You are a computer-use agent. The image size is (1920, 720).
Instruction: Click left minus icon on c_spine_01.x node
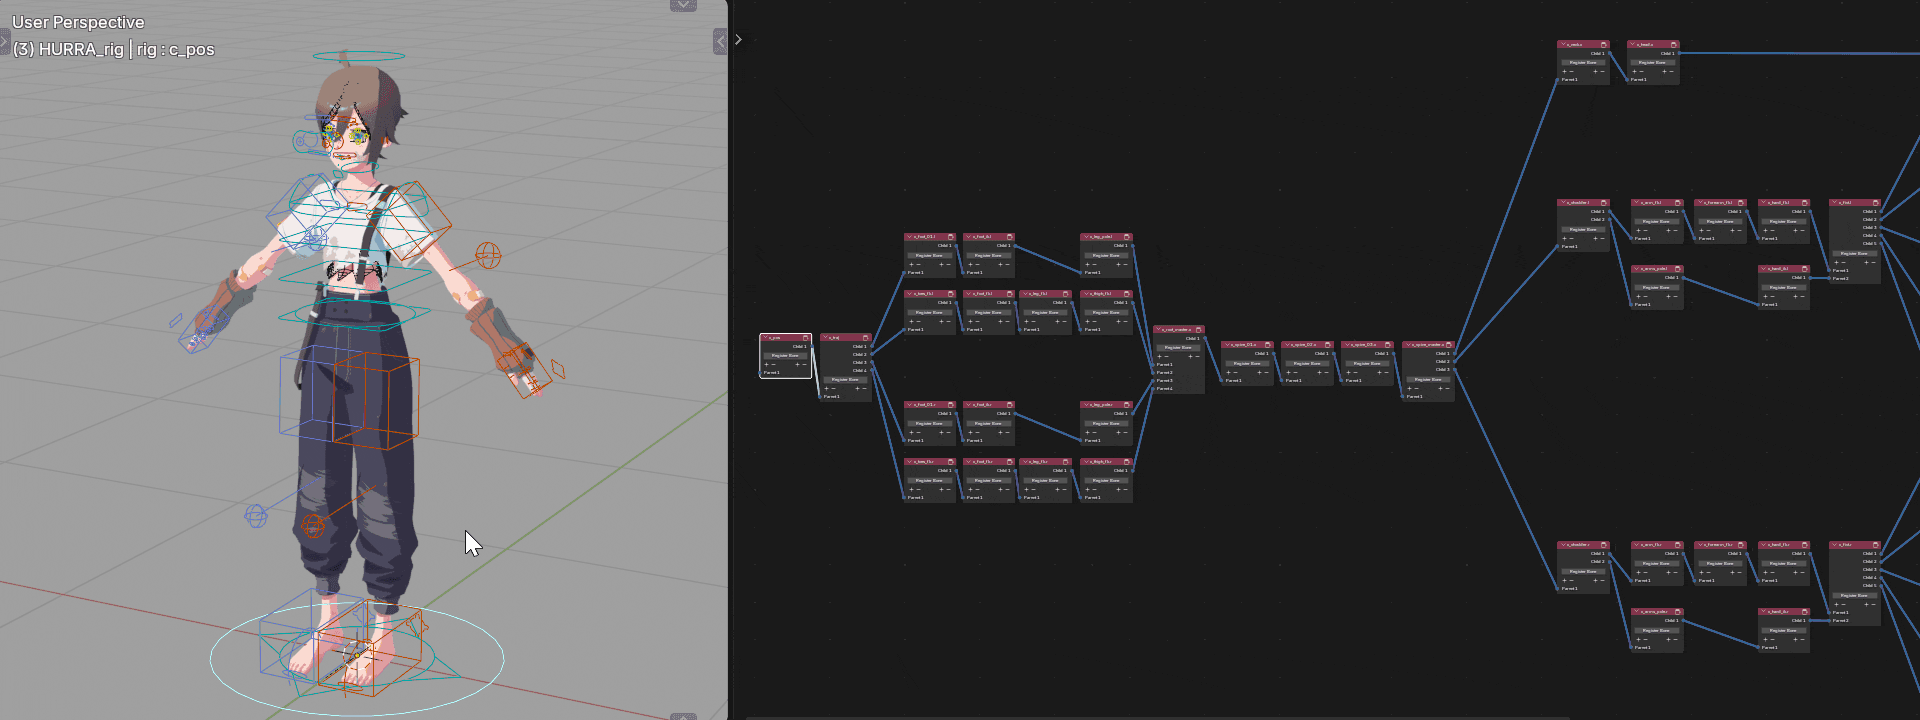pos(1236,372)
